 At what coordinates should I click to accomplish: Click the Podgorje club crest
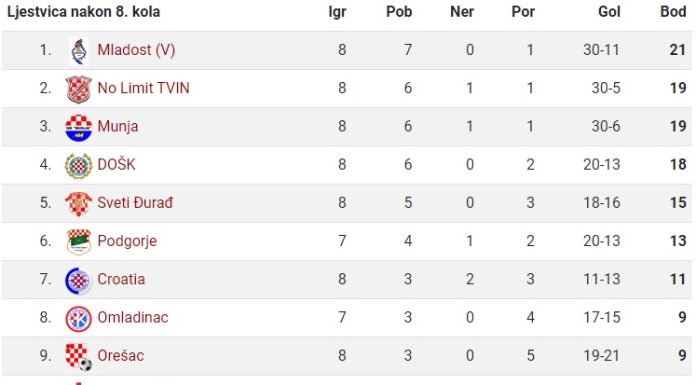tap(79, 242)
